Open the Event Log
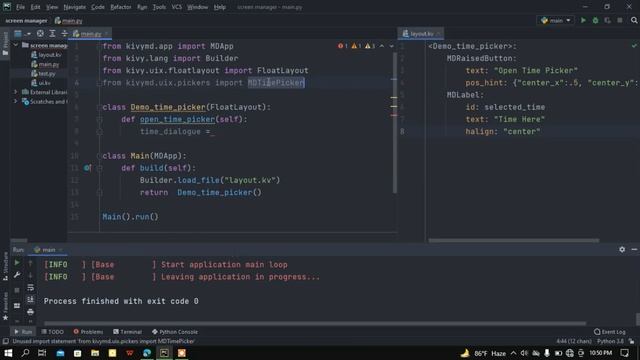 click(x=610, y=332)
